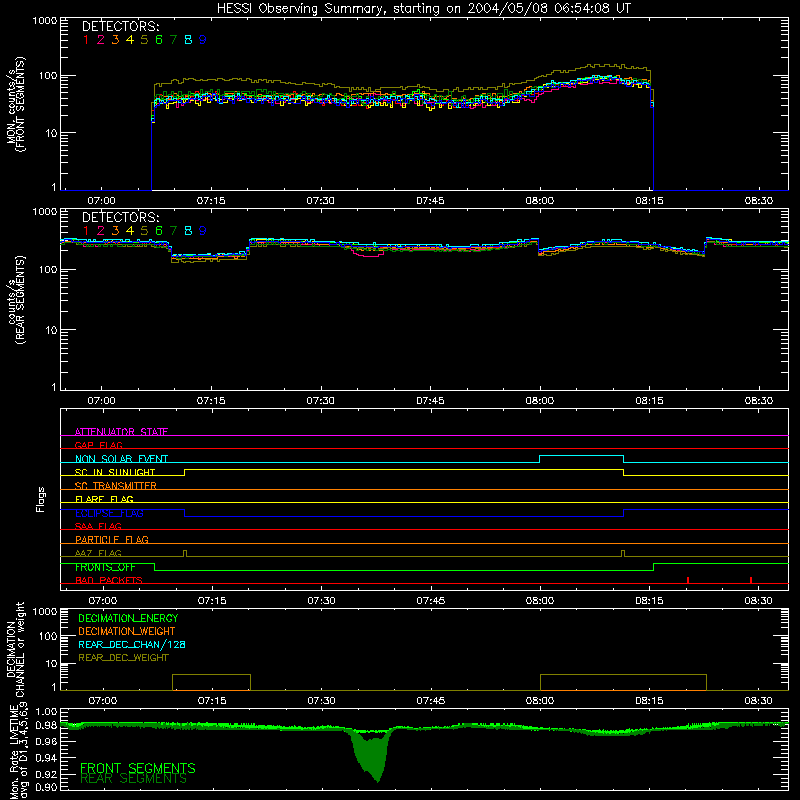The image size is (800, 800).
Task: Select olive detector 5 in front segments legend
Action: point(144,40)
